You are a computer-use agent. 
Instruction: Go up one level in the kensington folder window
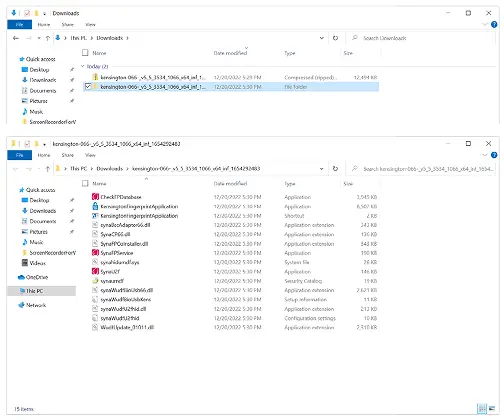coord(48,169)
